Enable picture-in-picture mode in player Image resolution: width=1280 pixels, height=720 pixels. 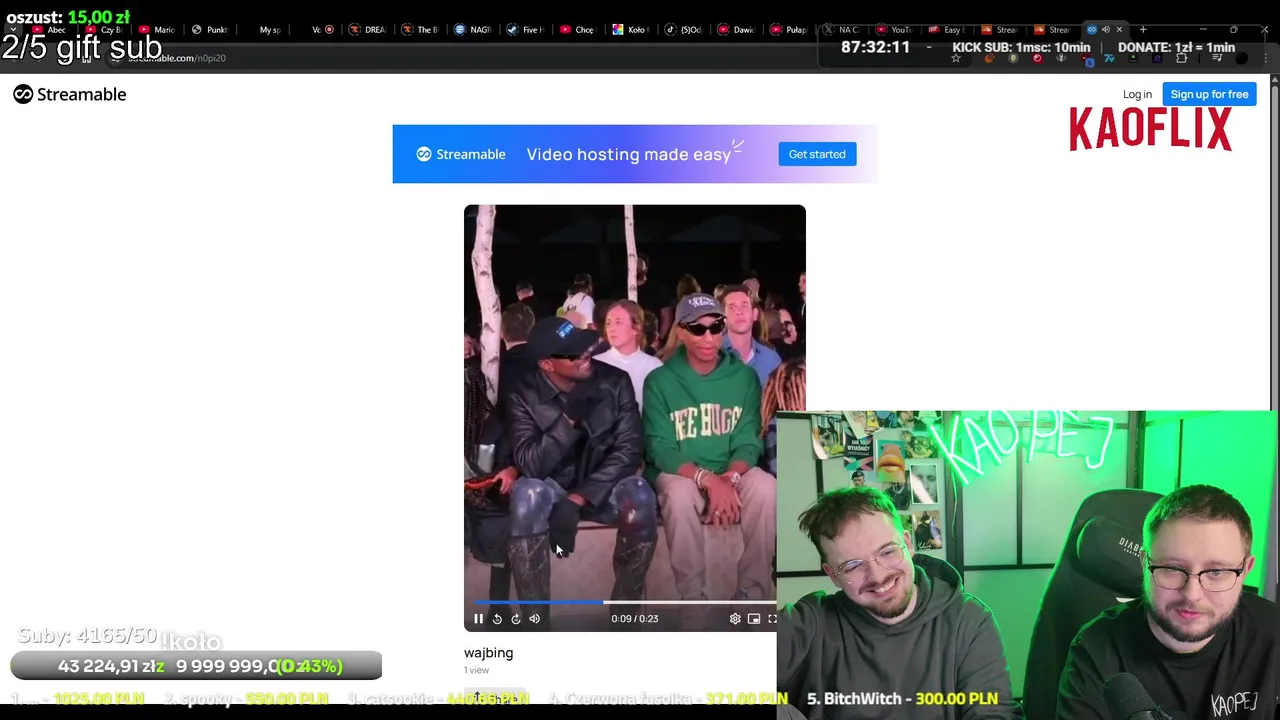click(x=754, y=619)
